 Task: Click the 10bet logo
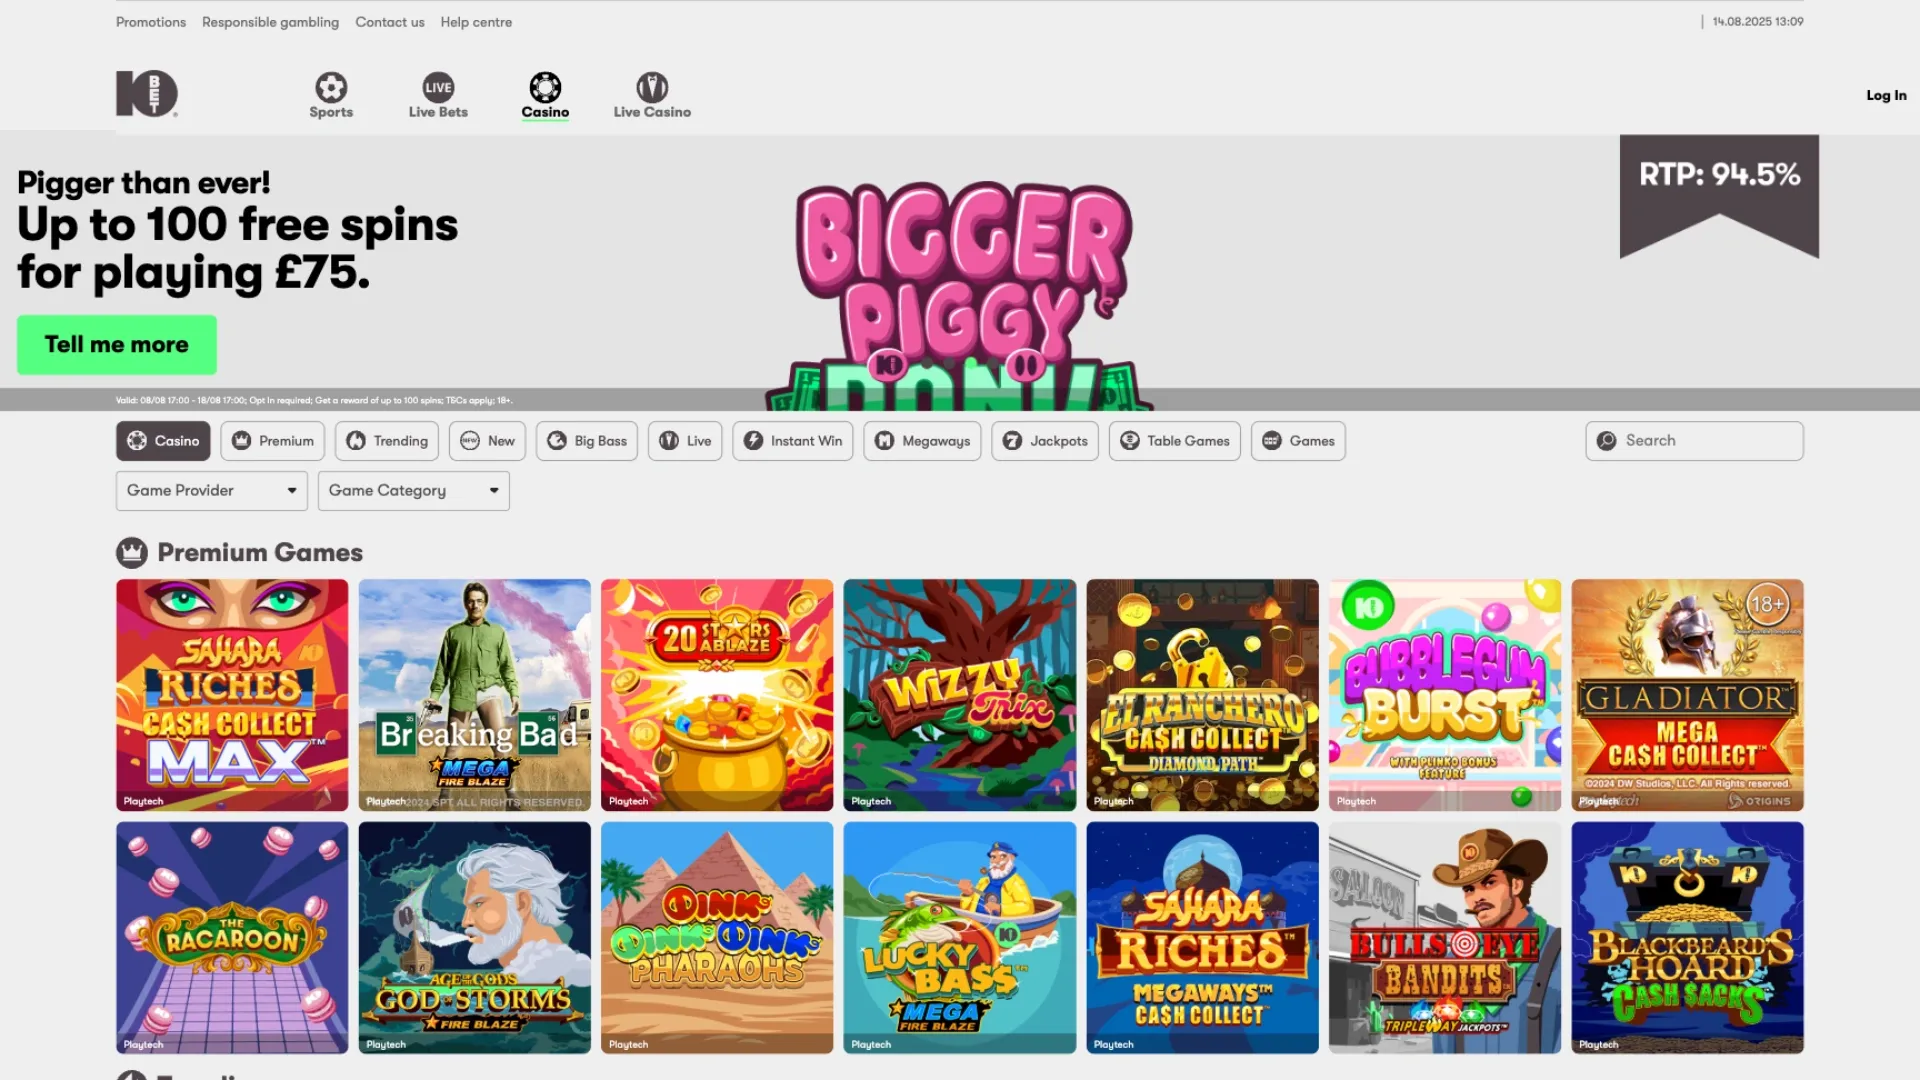147,94
